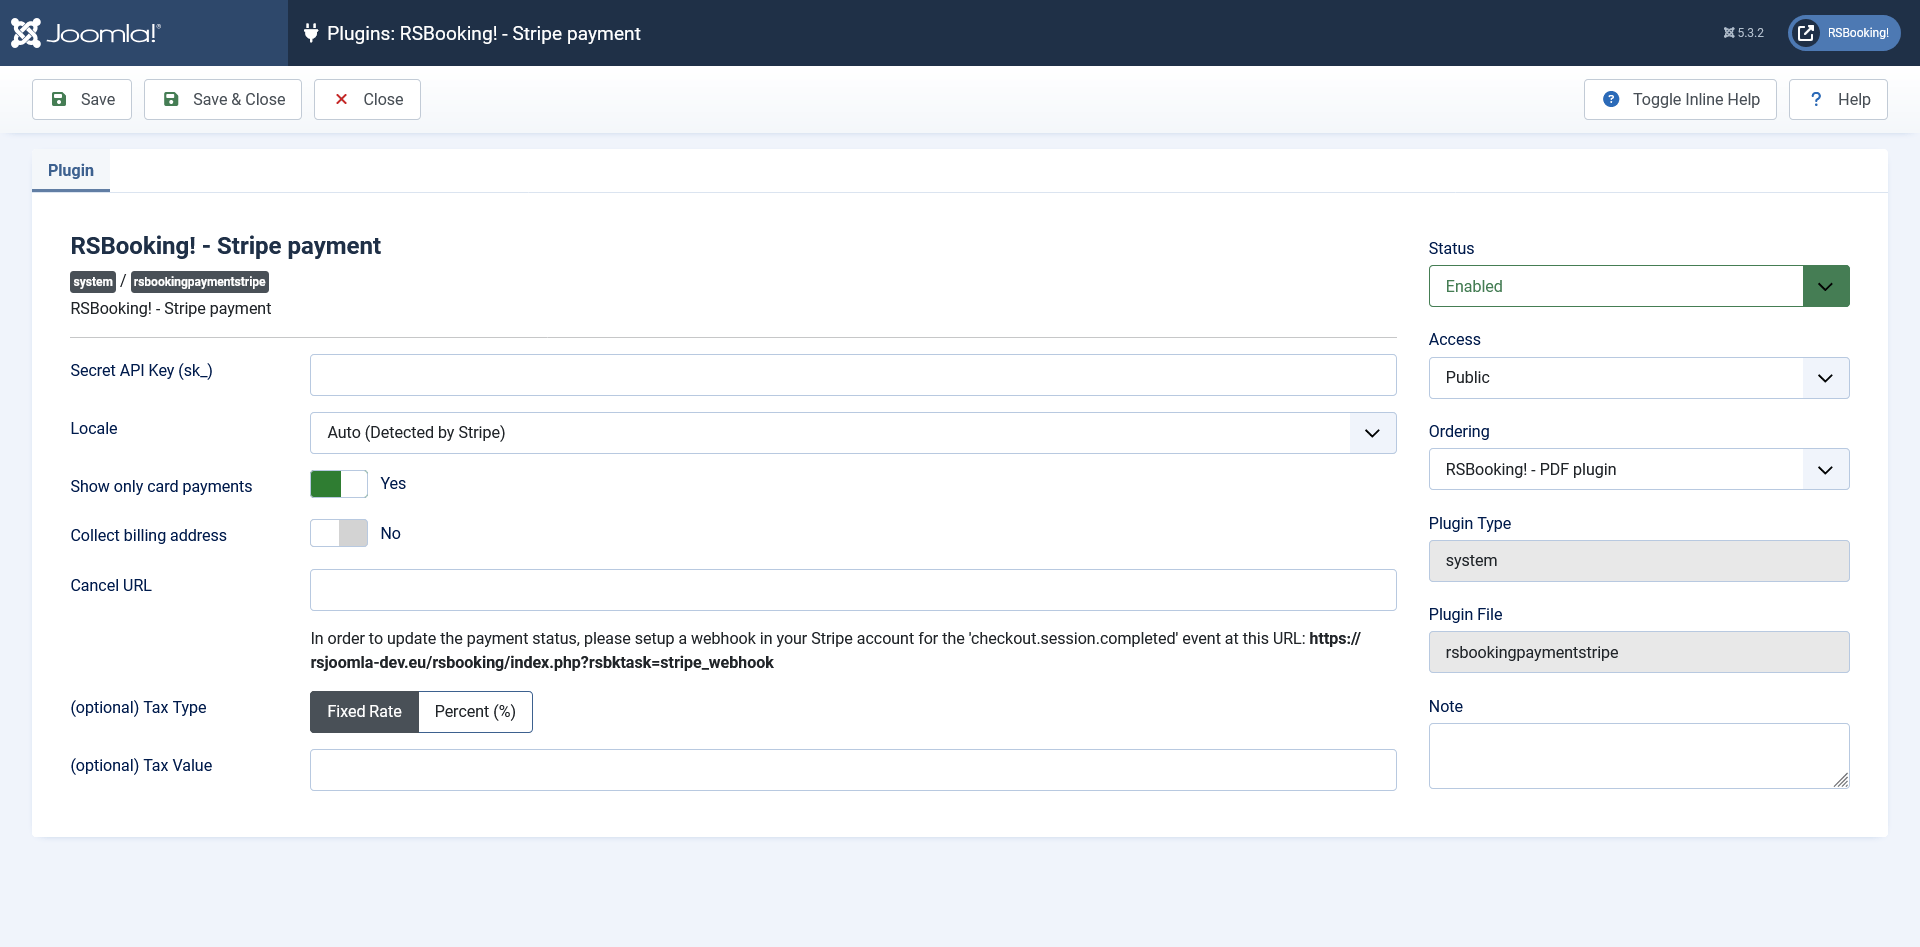Screen dimensions: 1920x947
Task: Select Fixed Rate tax type
Action: (364, 712)
